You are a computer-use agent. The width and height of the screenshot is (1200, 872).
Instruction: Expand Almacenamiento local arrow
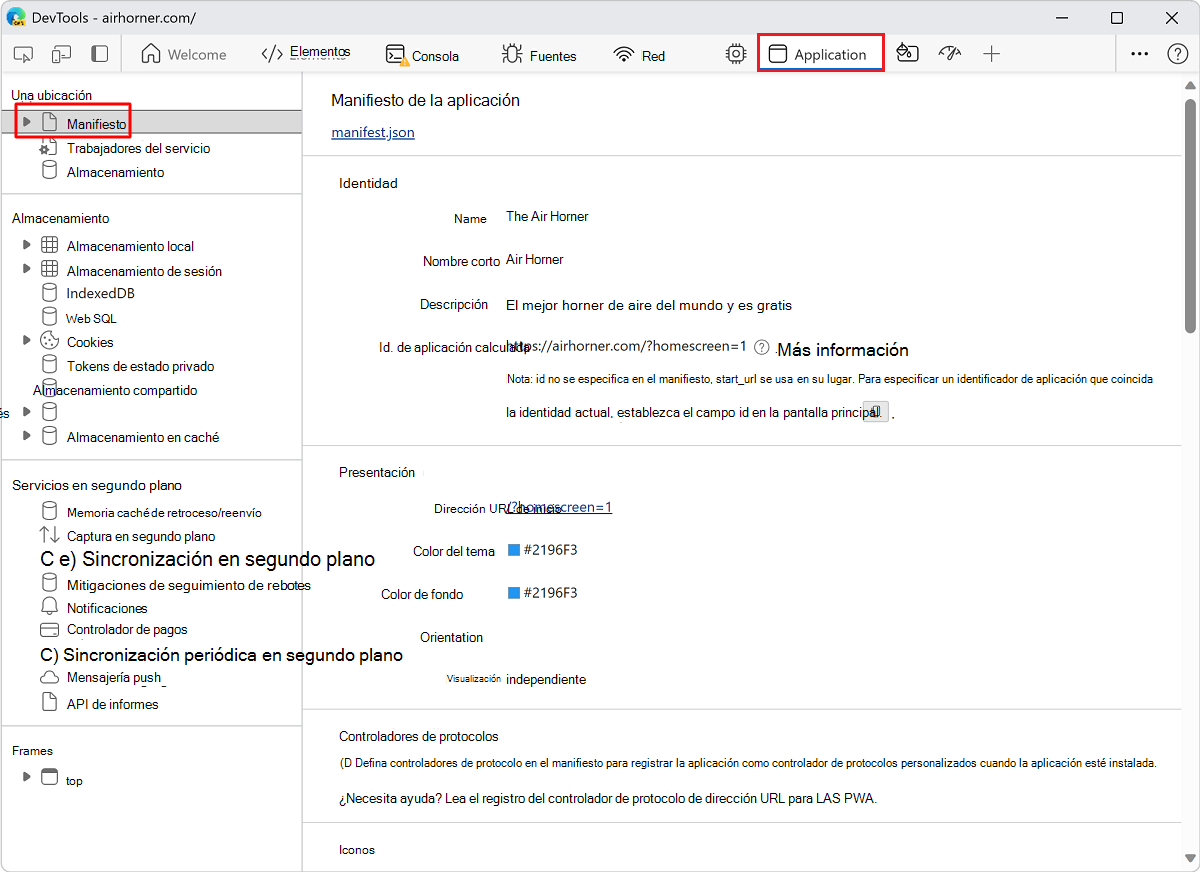point(27,244)
